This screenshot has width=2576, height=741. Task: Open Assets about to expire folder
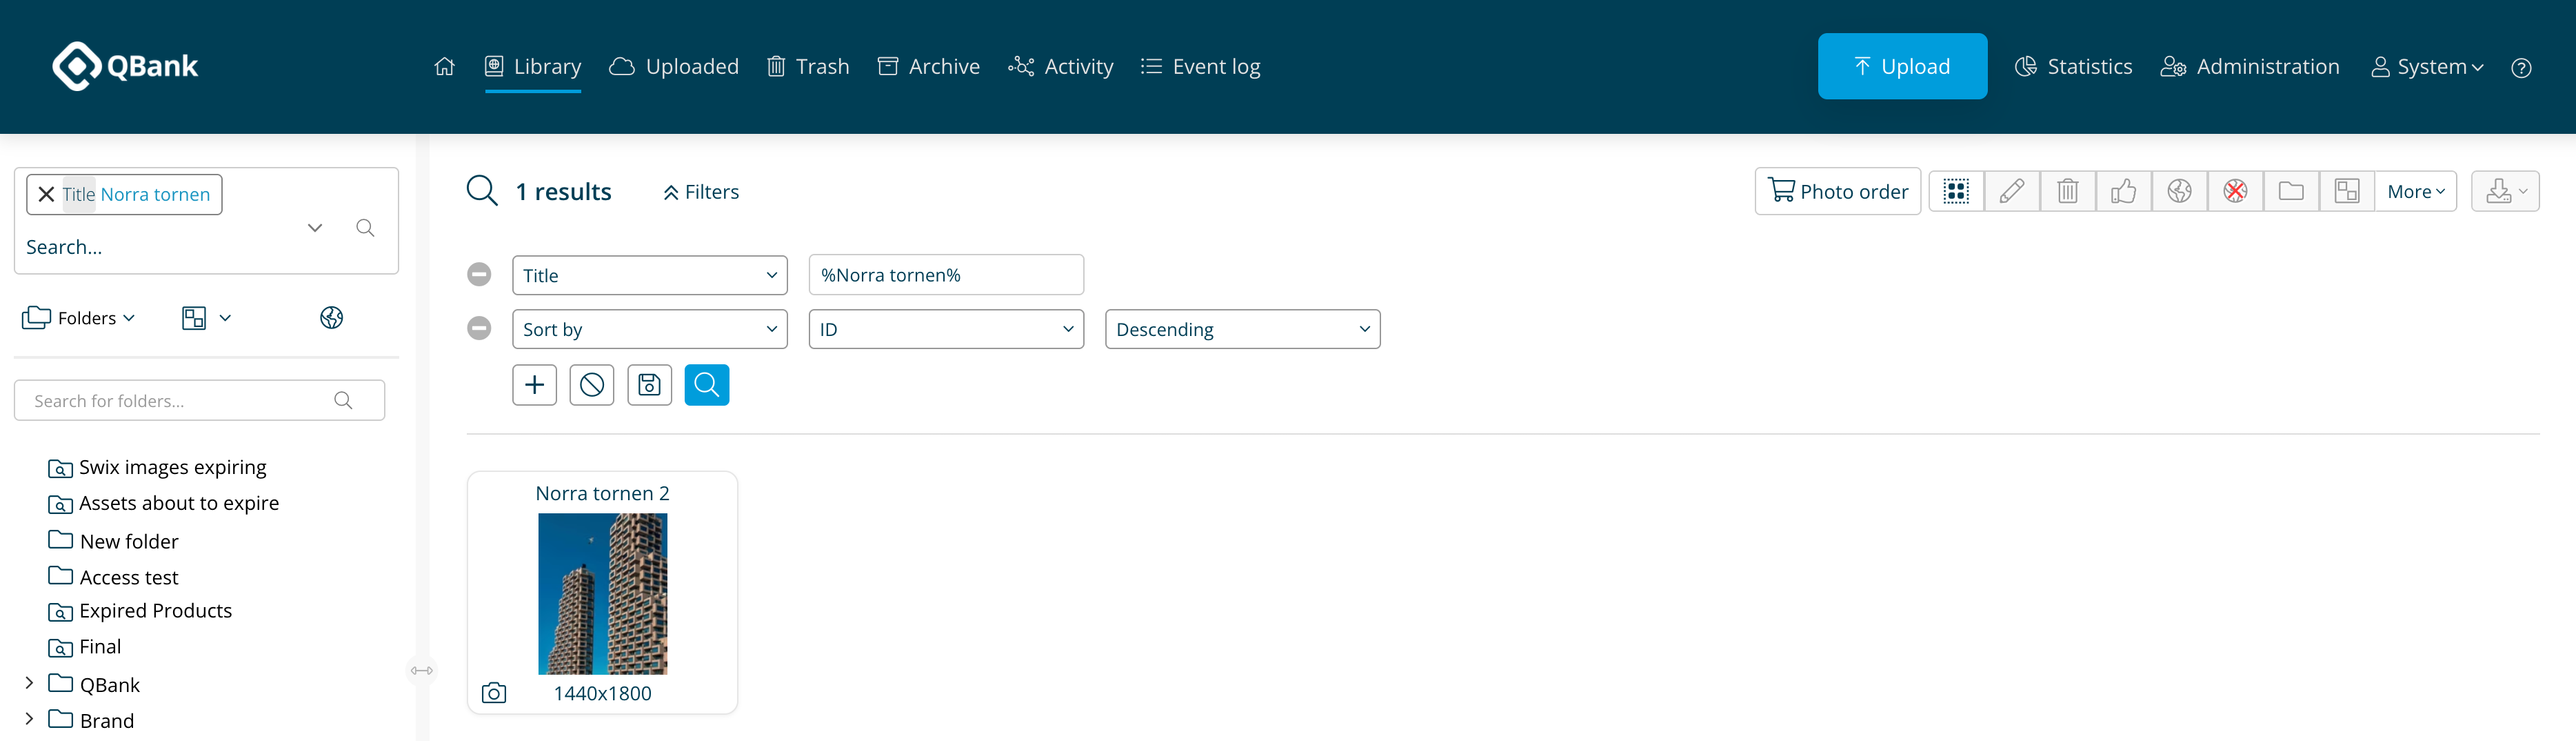[163, 503]
